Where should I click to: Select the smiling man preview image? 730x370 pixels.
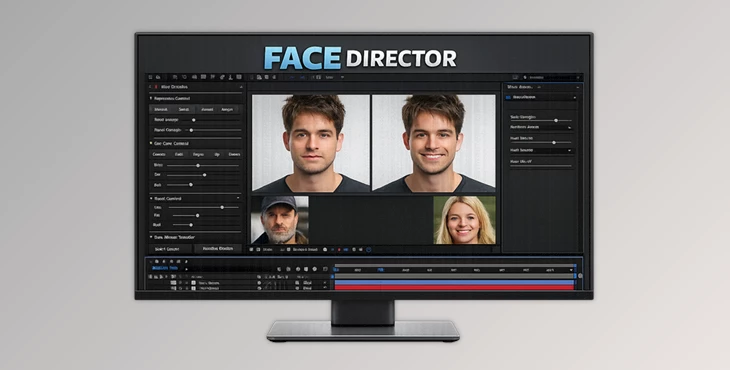pos(434,143)
